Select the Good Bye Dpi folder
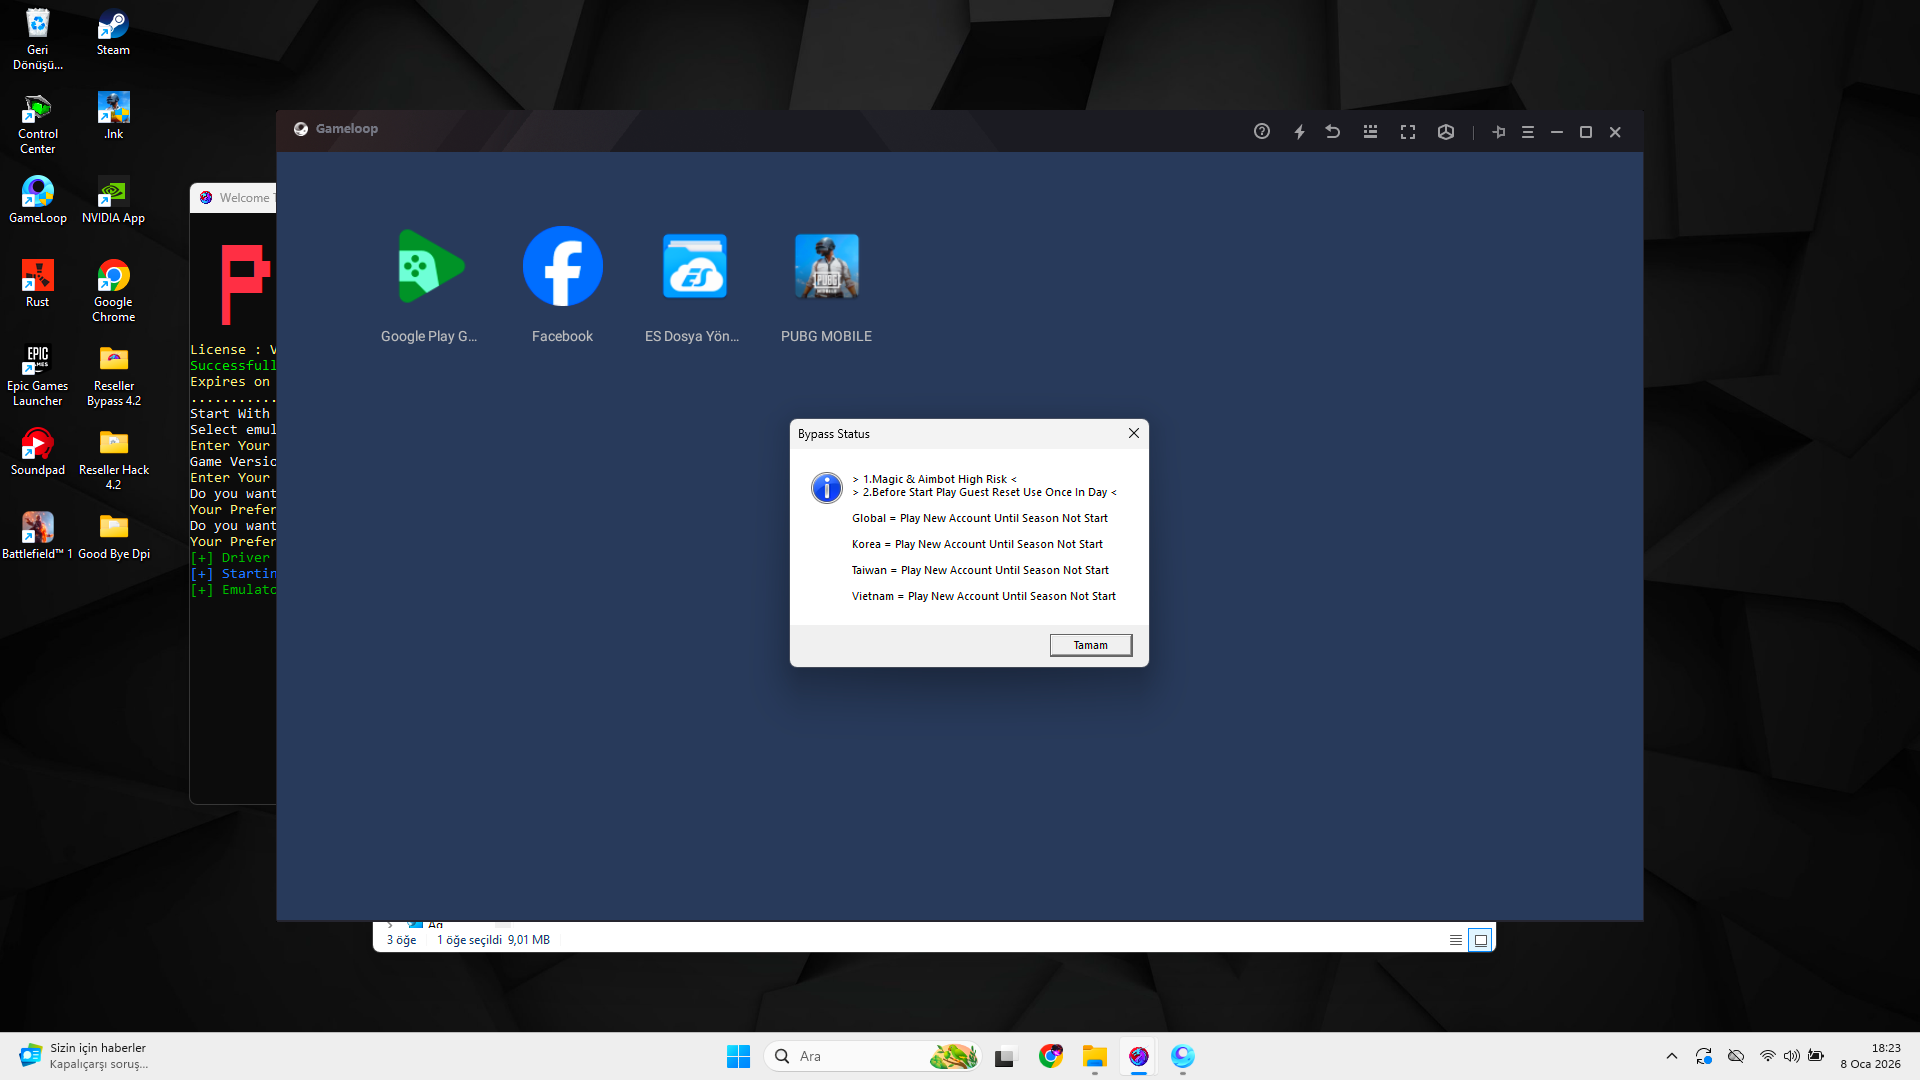Viewport: 1920px width, 1080px height. (113, 536)
